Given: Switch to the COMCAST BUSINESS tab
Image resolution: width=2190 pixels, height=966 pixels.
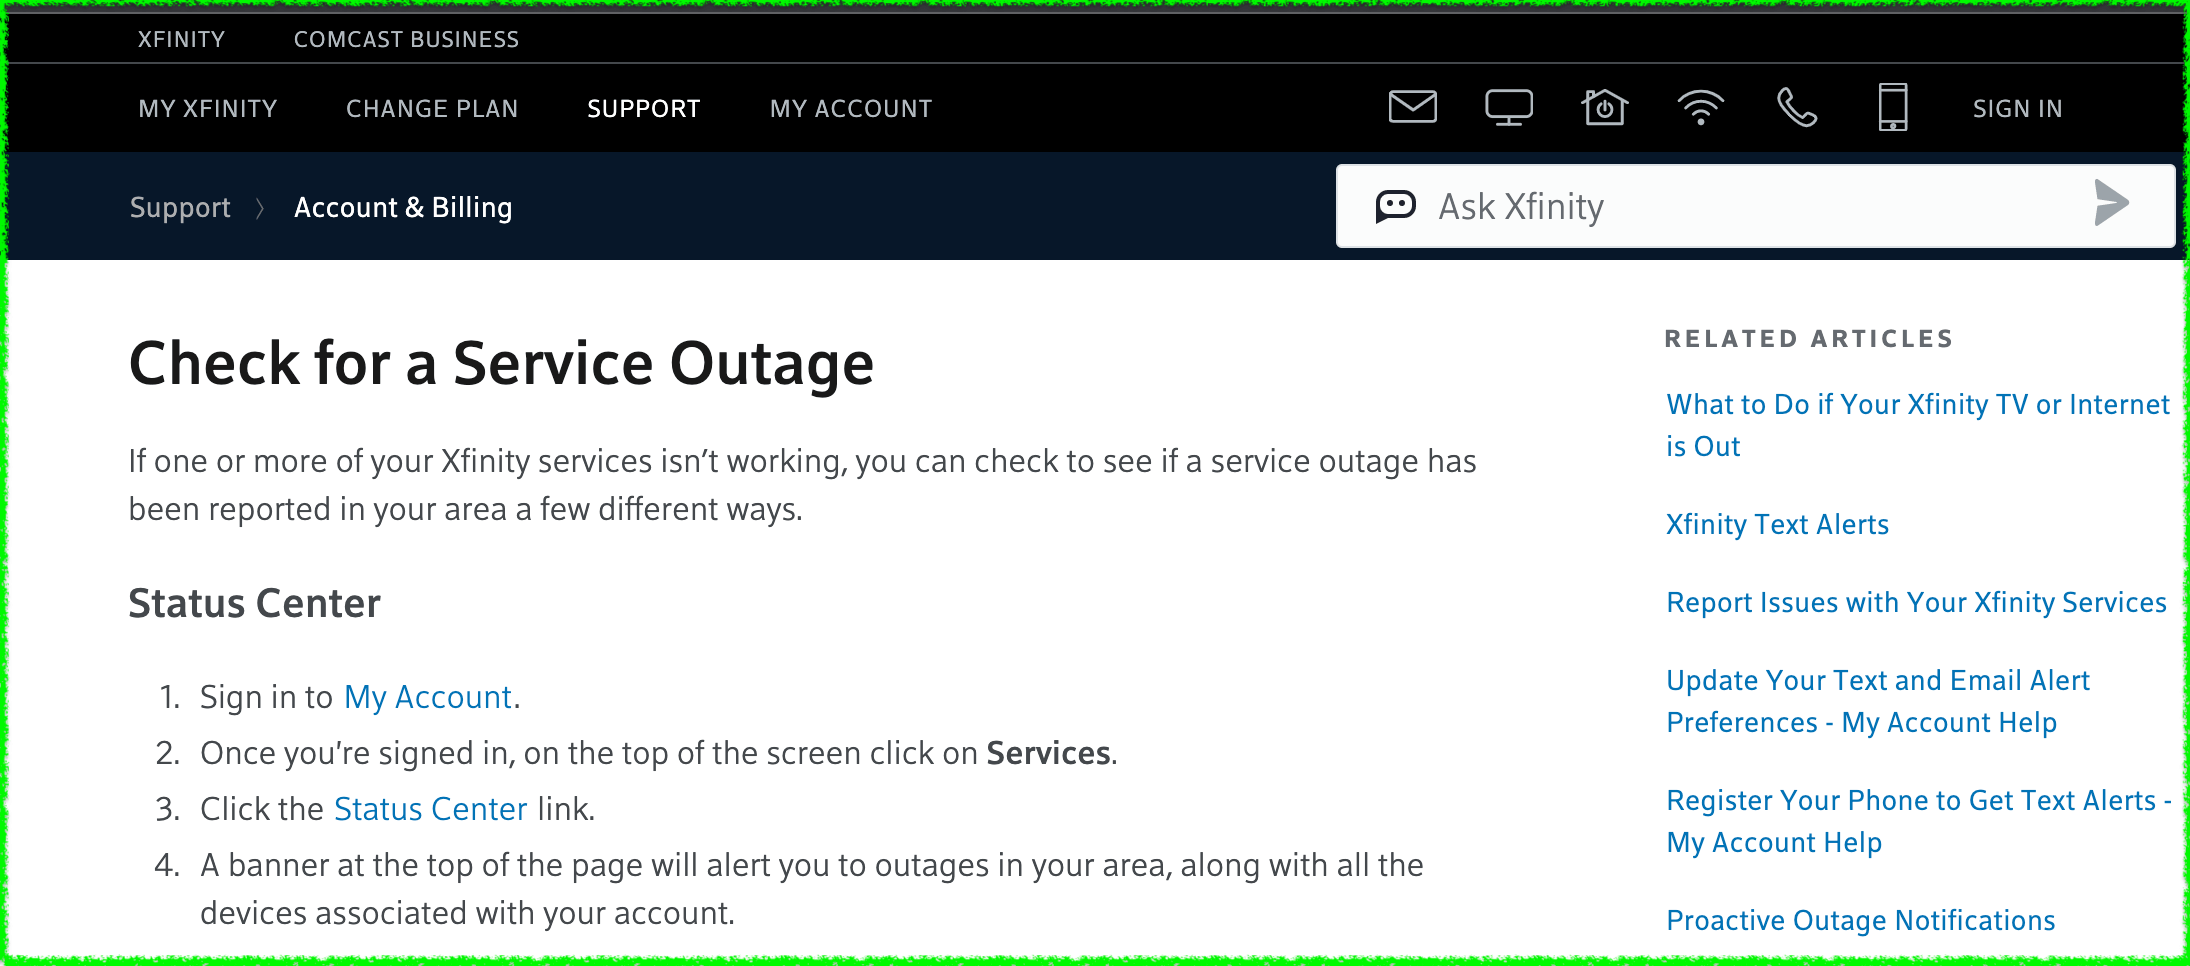Looking at the screenshot, I should tap(406, 39).
